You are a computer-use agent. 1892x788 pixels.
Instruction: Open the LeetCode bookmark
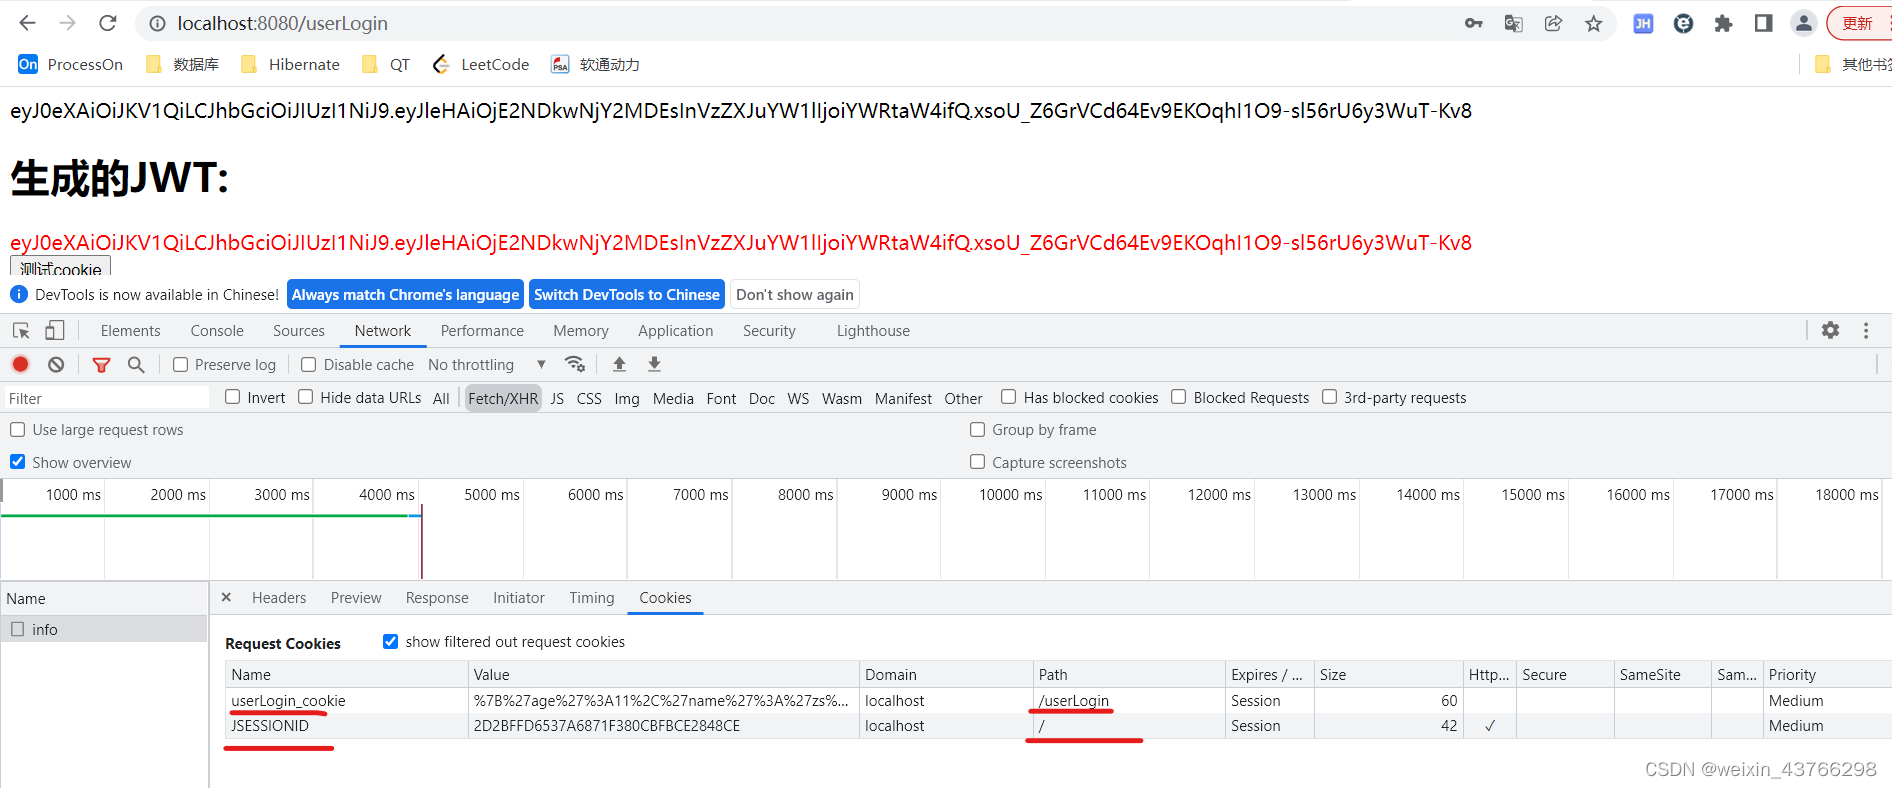[x=480, y=64]
